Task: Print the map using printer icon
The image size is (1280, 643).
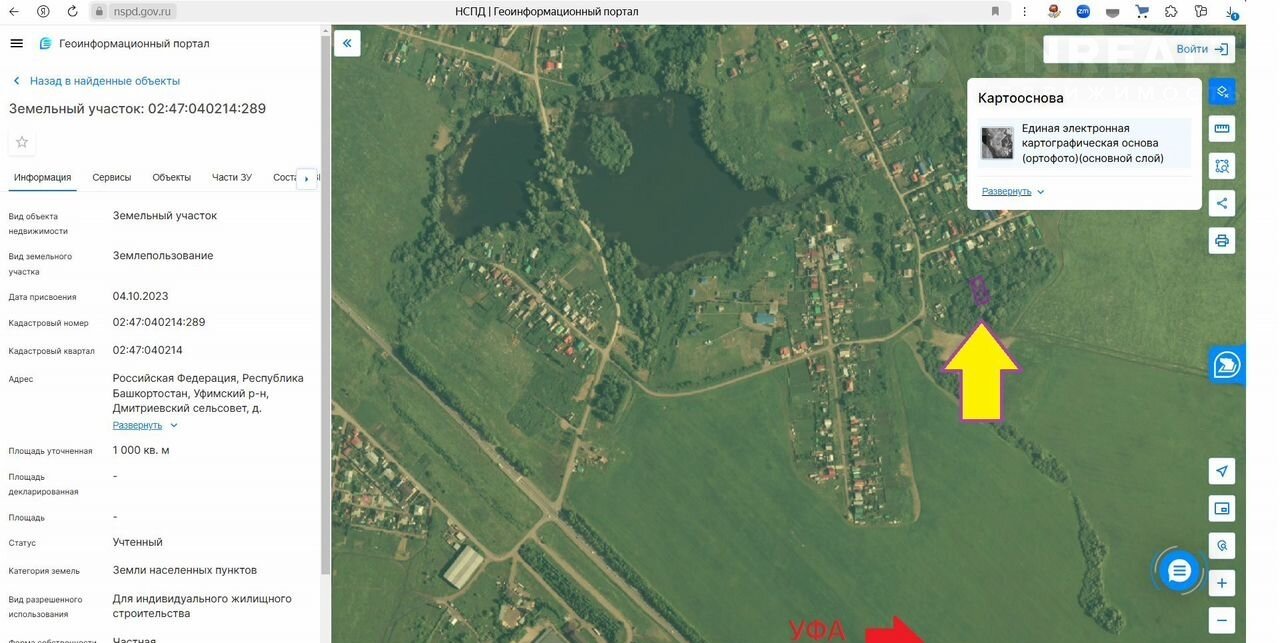Action: pos(1221,241)
